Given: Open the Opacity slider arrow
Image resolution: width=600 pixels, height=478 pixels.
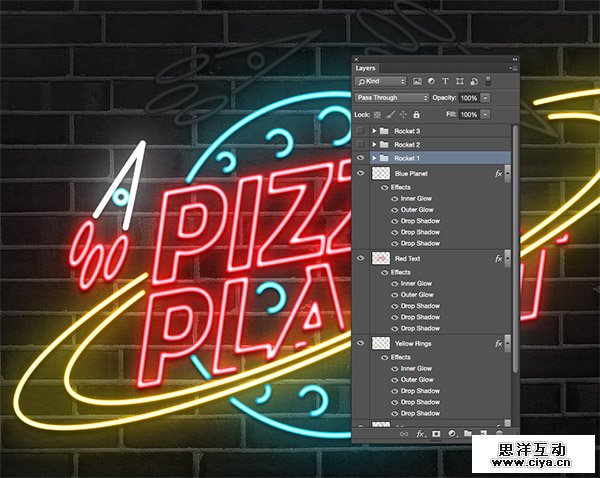Looking at the screenshot, I should [486, 98].
